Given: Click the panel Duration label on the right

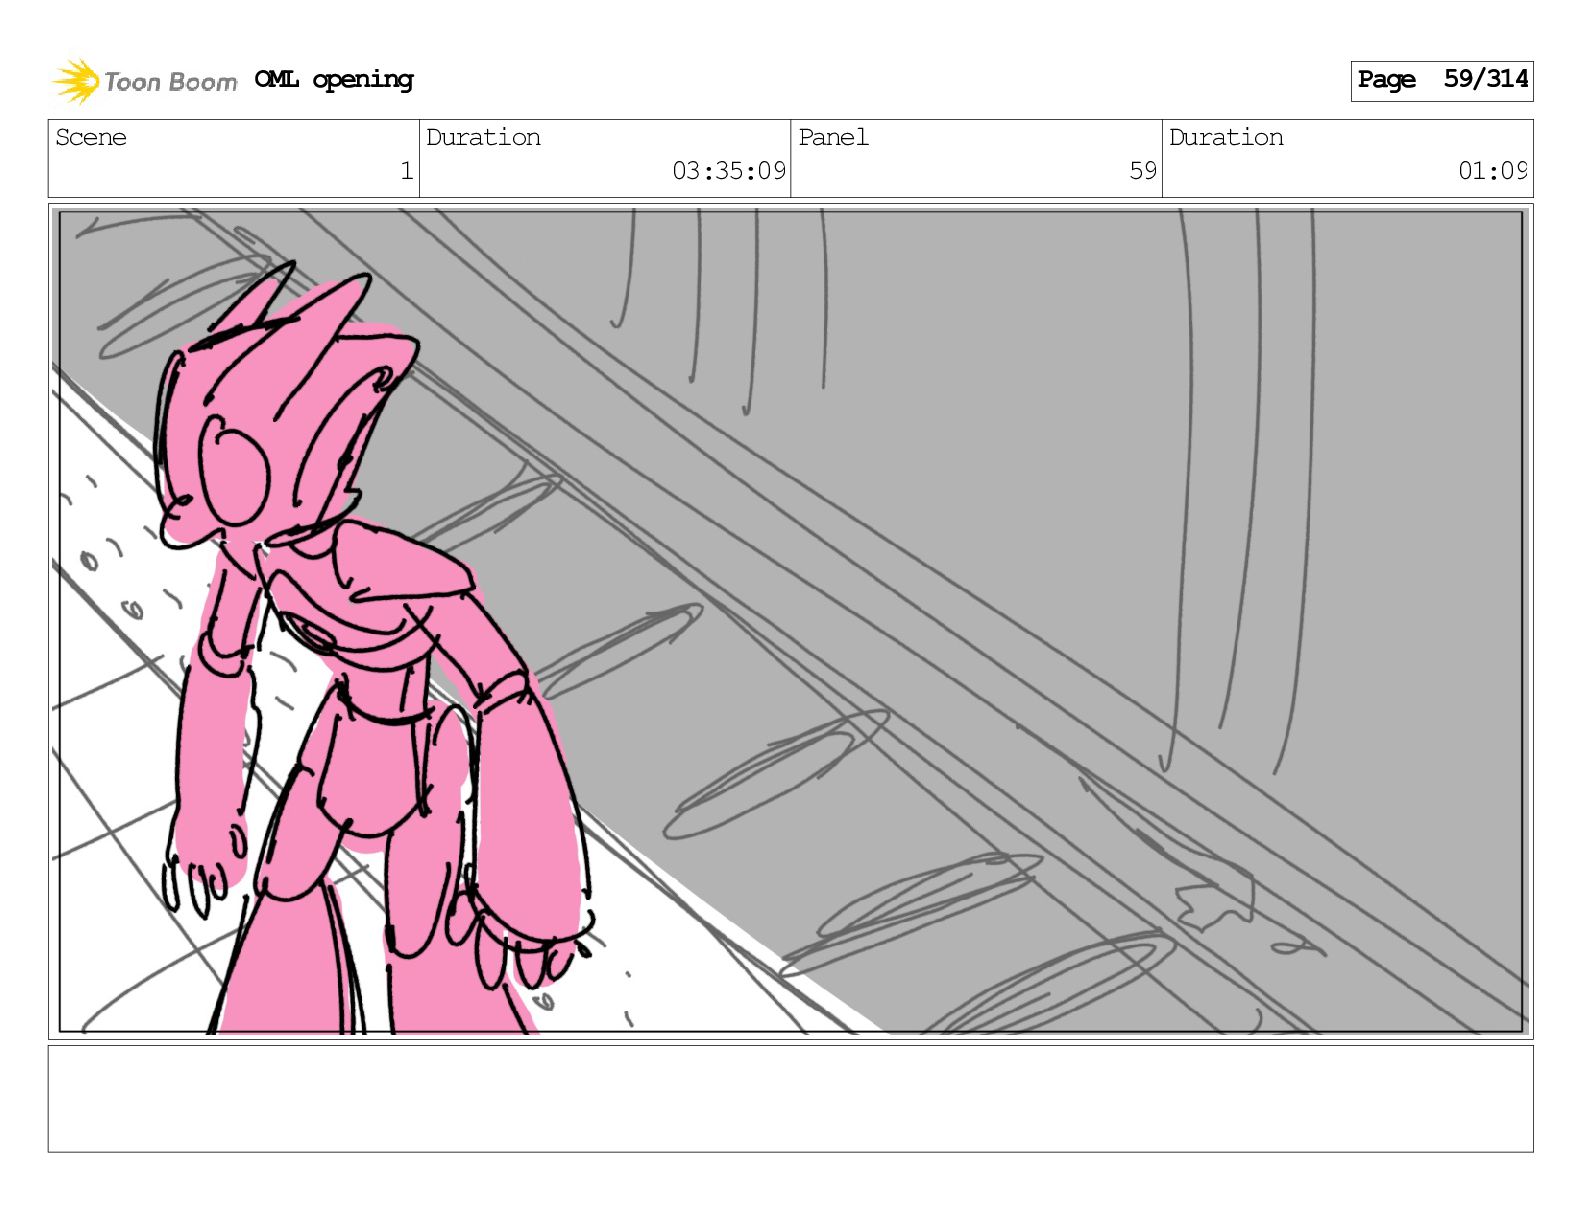Looking at the screenshot, I should [1226, 138].
